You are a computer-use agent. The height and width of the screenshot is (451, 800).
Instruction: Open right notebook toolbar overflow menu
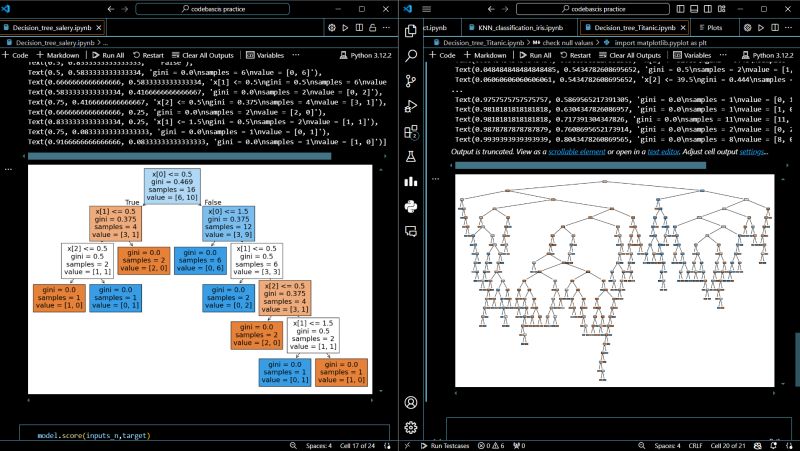(723, 55)
